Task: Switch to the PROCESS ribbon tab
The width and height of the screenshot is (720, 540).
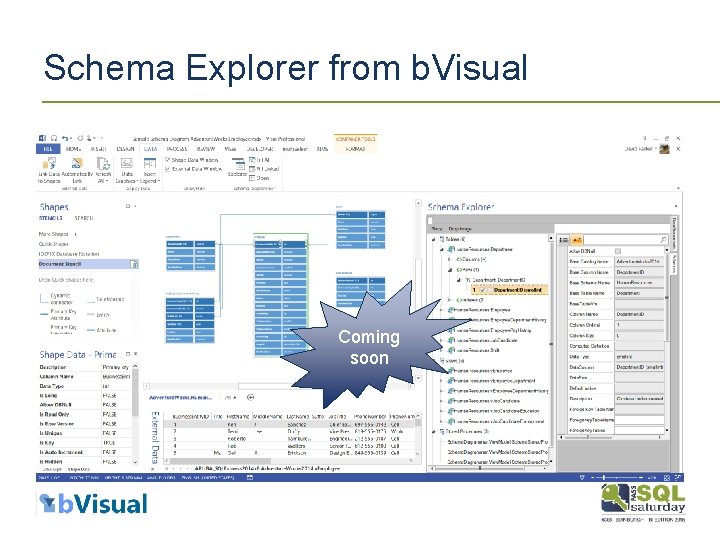Action: pos(176,149)
